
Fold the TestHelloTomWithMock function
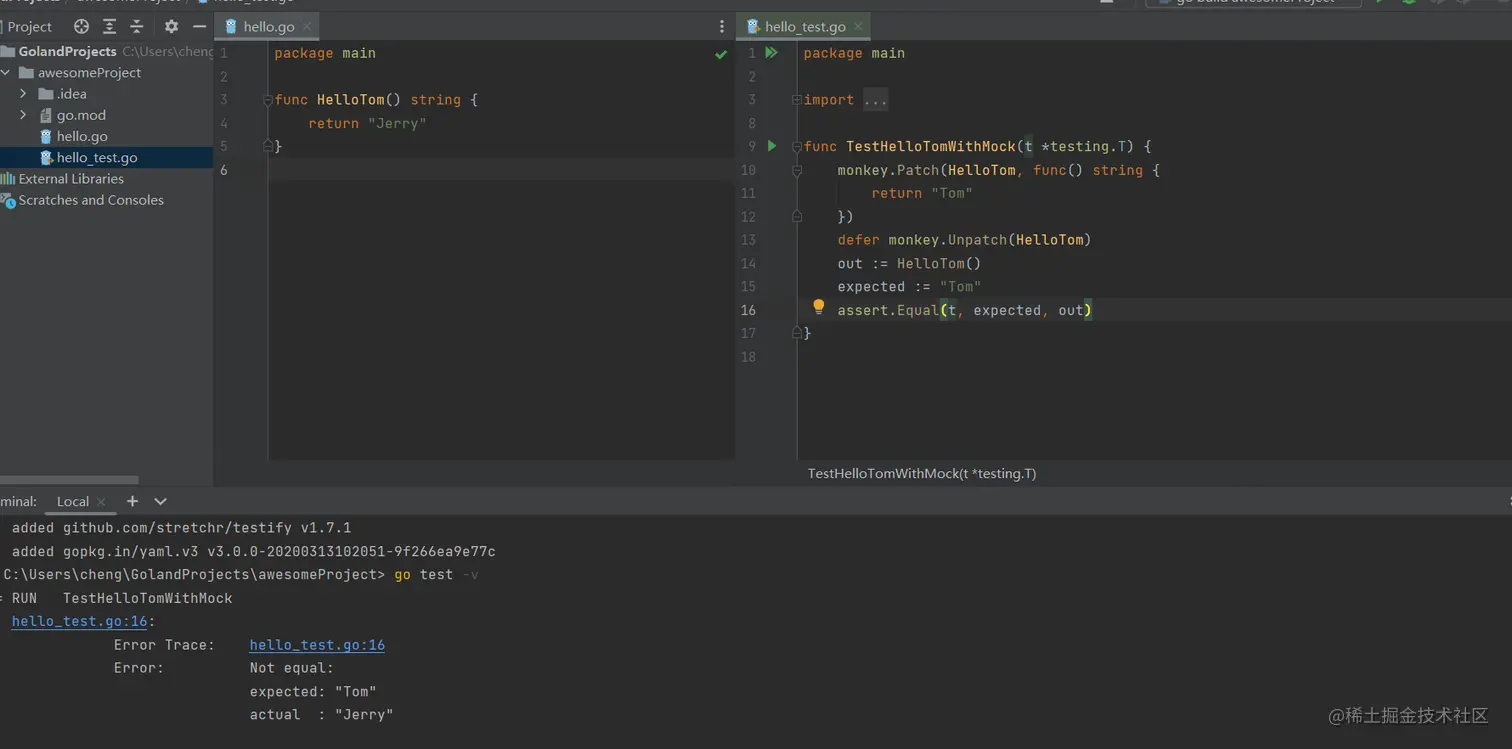pyautogui.click(x=797, y=146)
